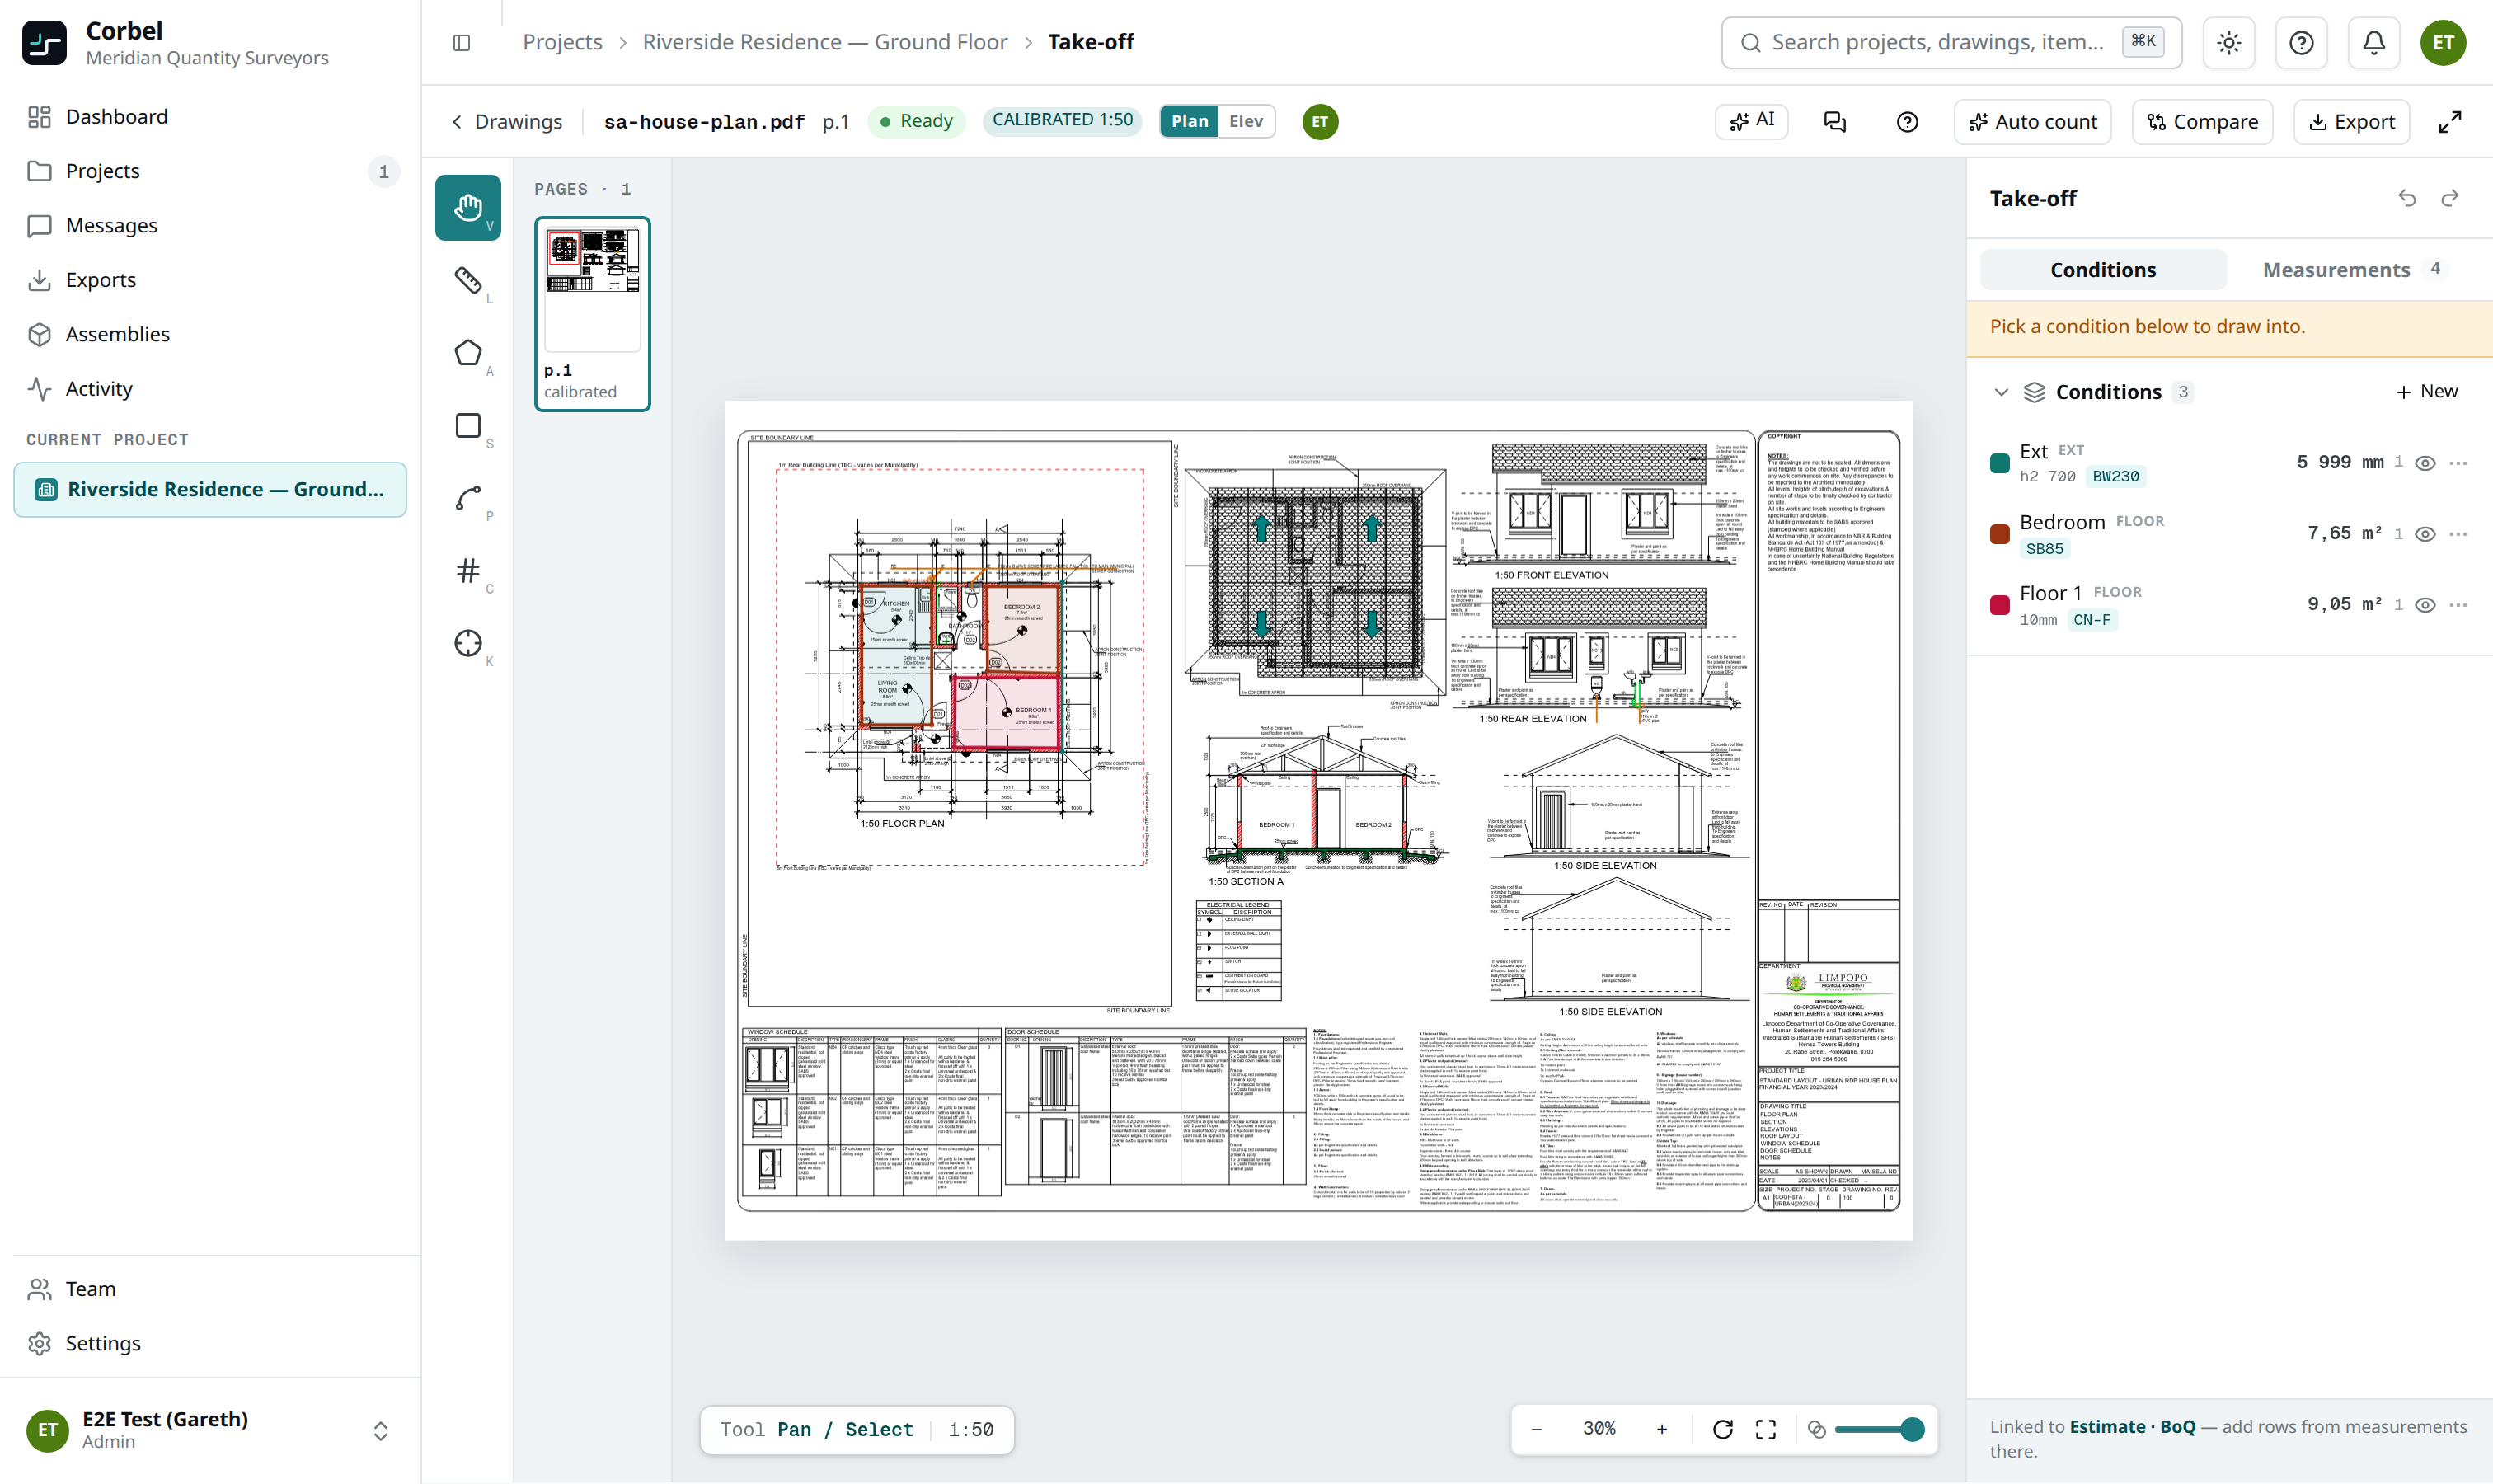Switch view to Elev
The image size is (2493, 1484).
[x=1246, y=121]
